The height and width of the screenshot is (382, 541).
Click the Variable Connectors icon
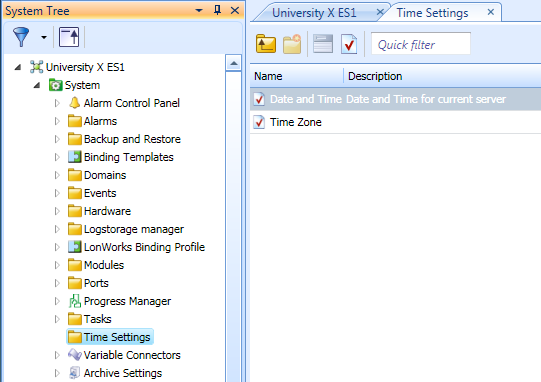75,355
